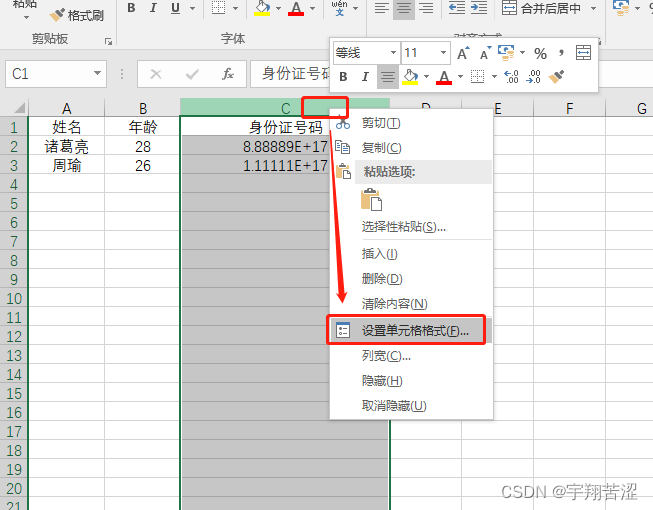This screenshot has width=653, height=510.
Task: Choose Copy 复制(C) from context menu
Action: pos(411,147)
